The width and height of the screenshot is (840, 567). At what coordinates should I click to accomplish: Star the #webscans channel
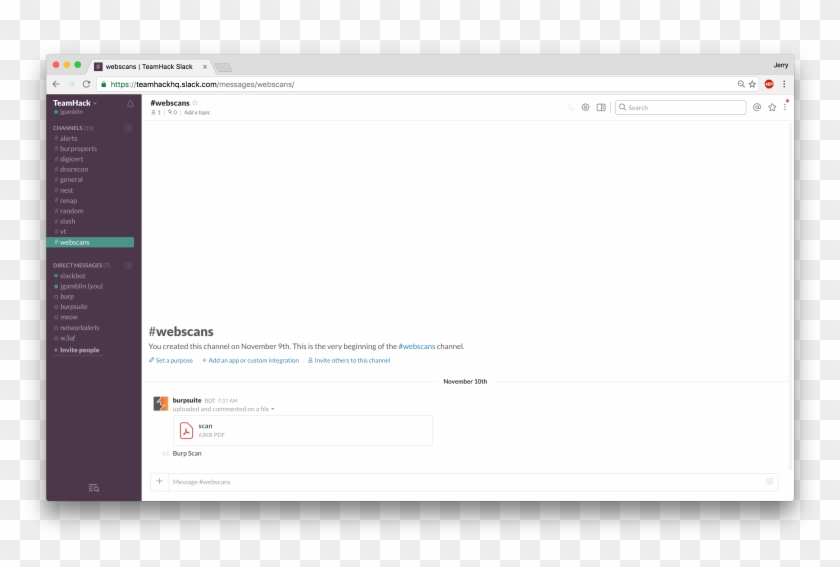[195, 102]
